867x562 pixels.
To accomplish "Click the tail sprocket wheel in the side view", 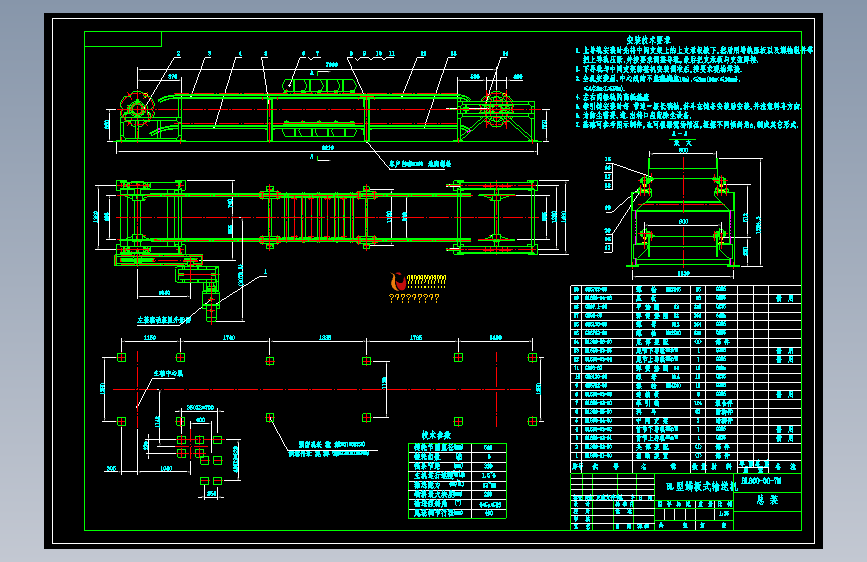I will [x=497, y=109].
